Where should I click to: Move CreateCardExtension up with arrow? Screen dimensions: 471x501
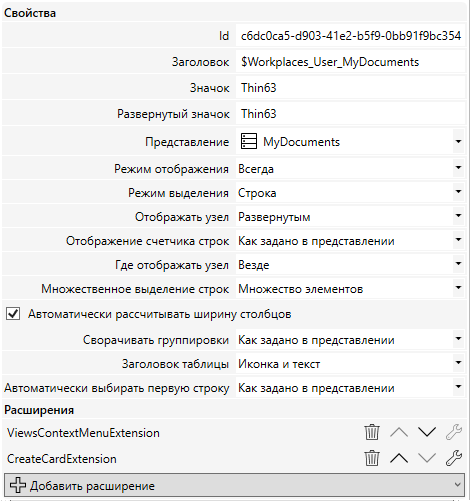coord(399,458)
